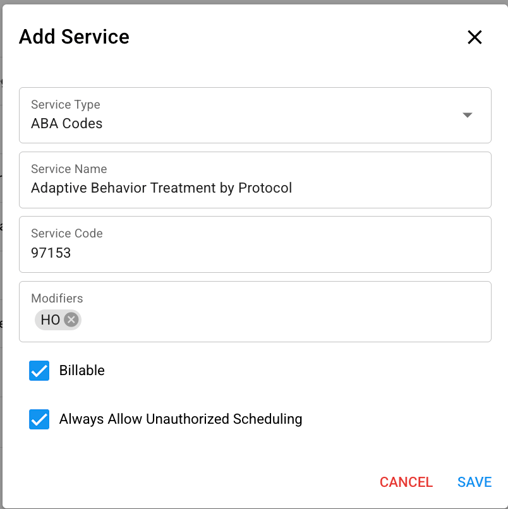Screen dimensions: 508x509
Task: Remove the HO modifier chip
Action: [71, 320]
